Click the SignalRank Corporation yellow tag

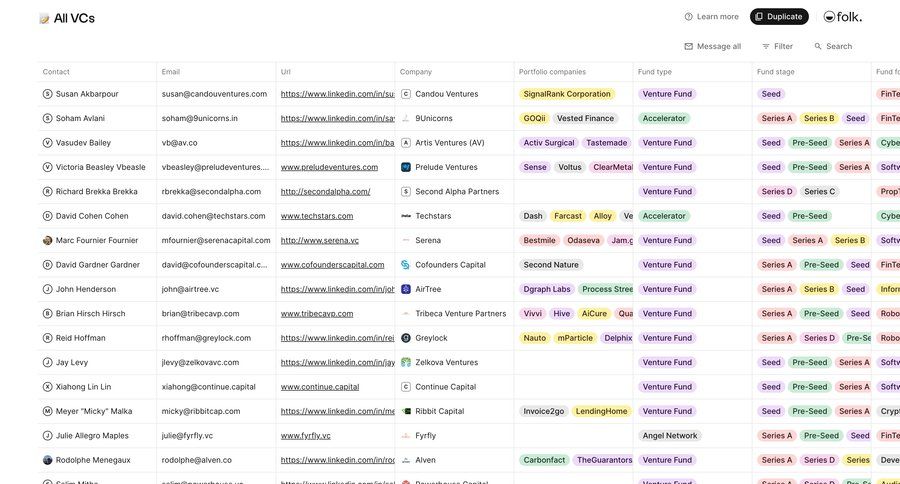[567, 94]
